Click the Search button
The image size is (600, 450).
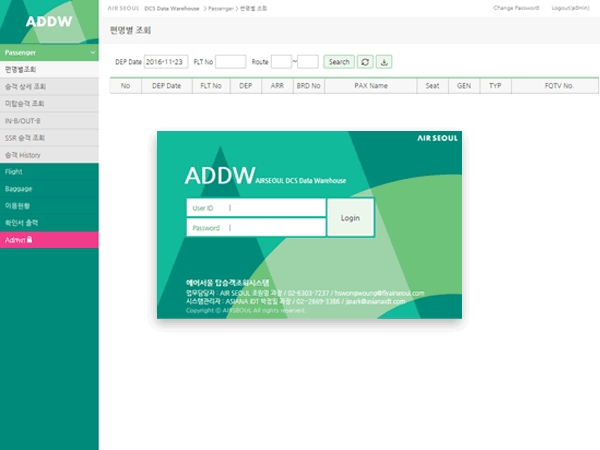click(339, 62)
